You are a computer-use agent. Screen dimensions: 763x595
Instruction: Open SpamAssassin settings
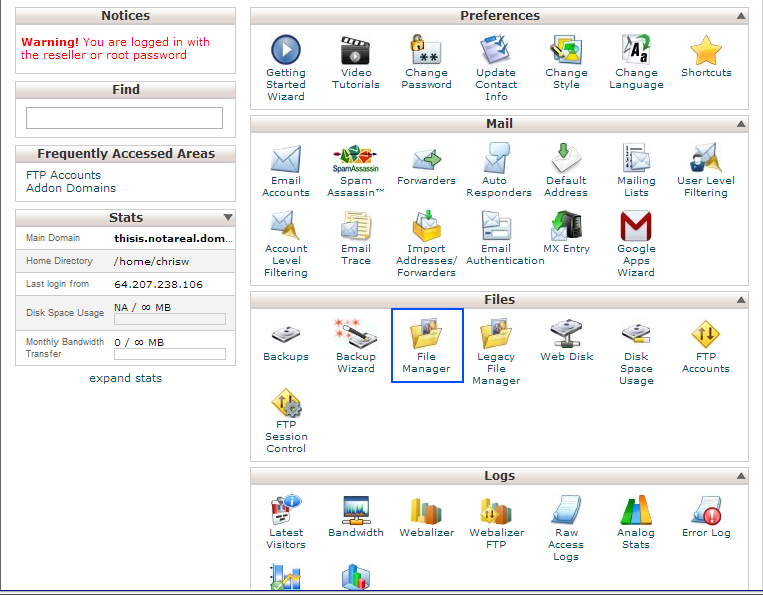tap(356, 171)
